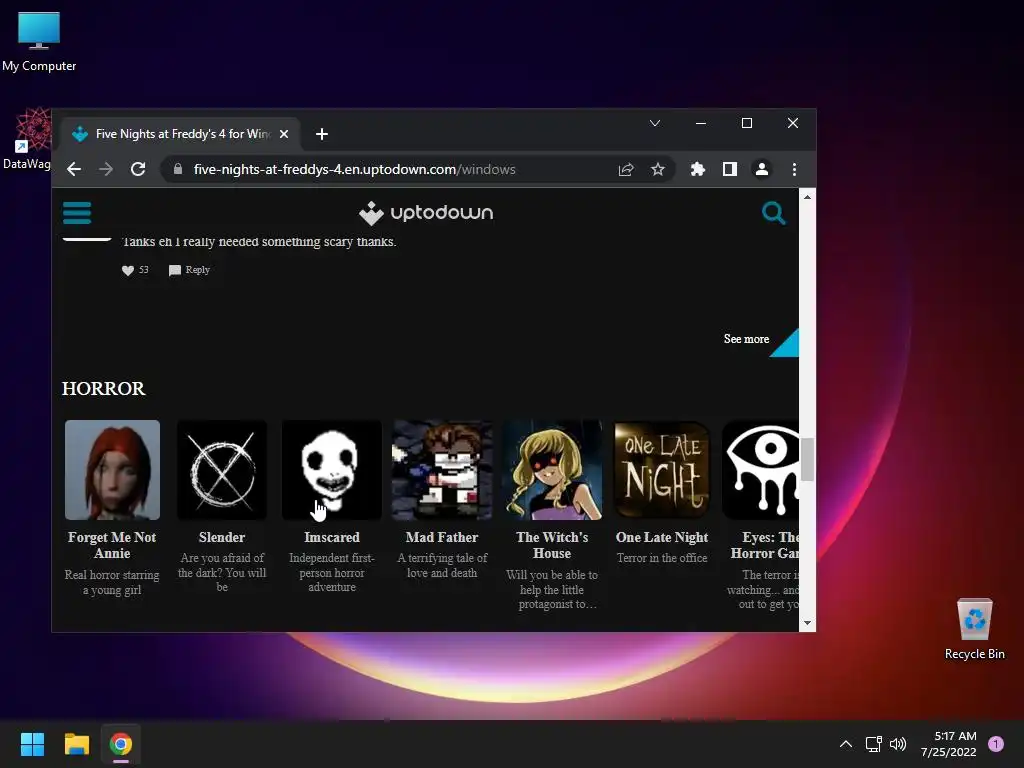Image resolution: width=1024 pixels, height=768 pixels.
Task: Share this page using the share icon
Action: (x=626, y=169)
